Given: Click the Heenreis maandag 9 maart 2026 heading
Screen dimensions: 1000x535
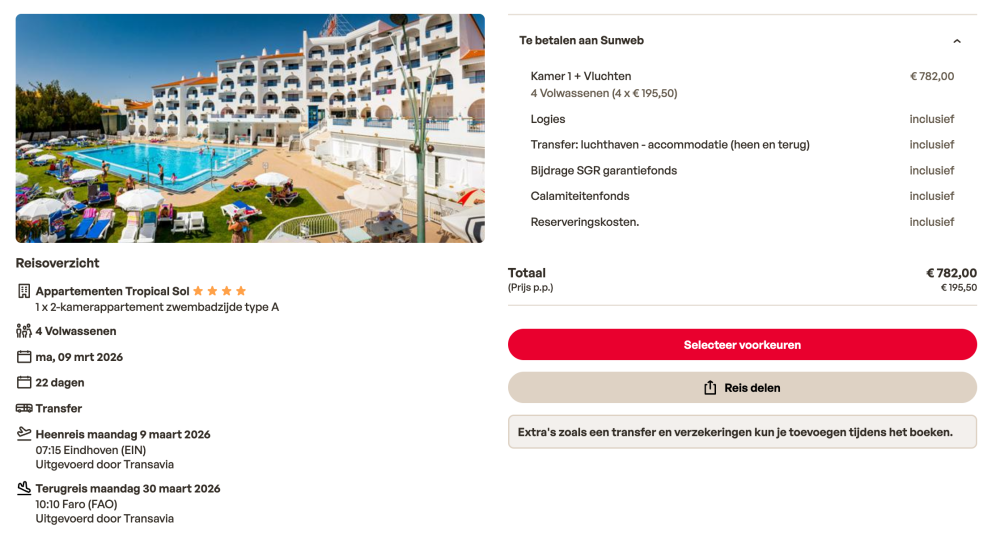Looking at the screenshot, I should [x=123, y=434].
